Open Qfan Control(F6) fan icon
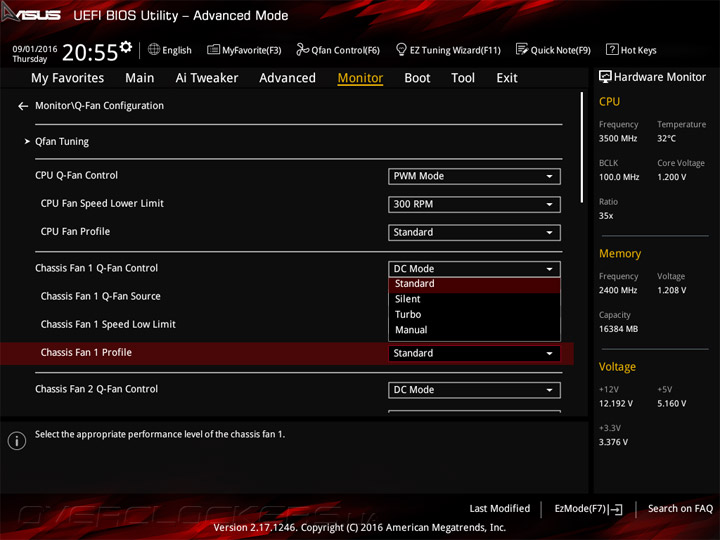Viewport: 720px width, 540px height. tap(302, 49)
